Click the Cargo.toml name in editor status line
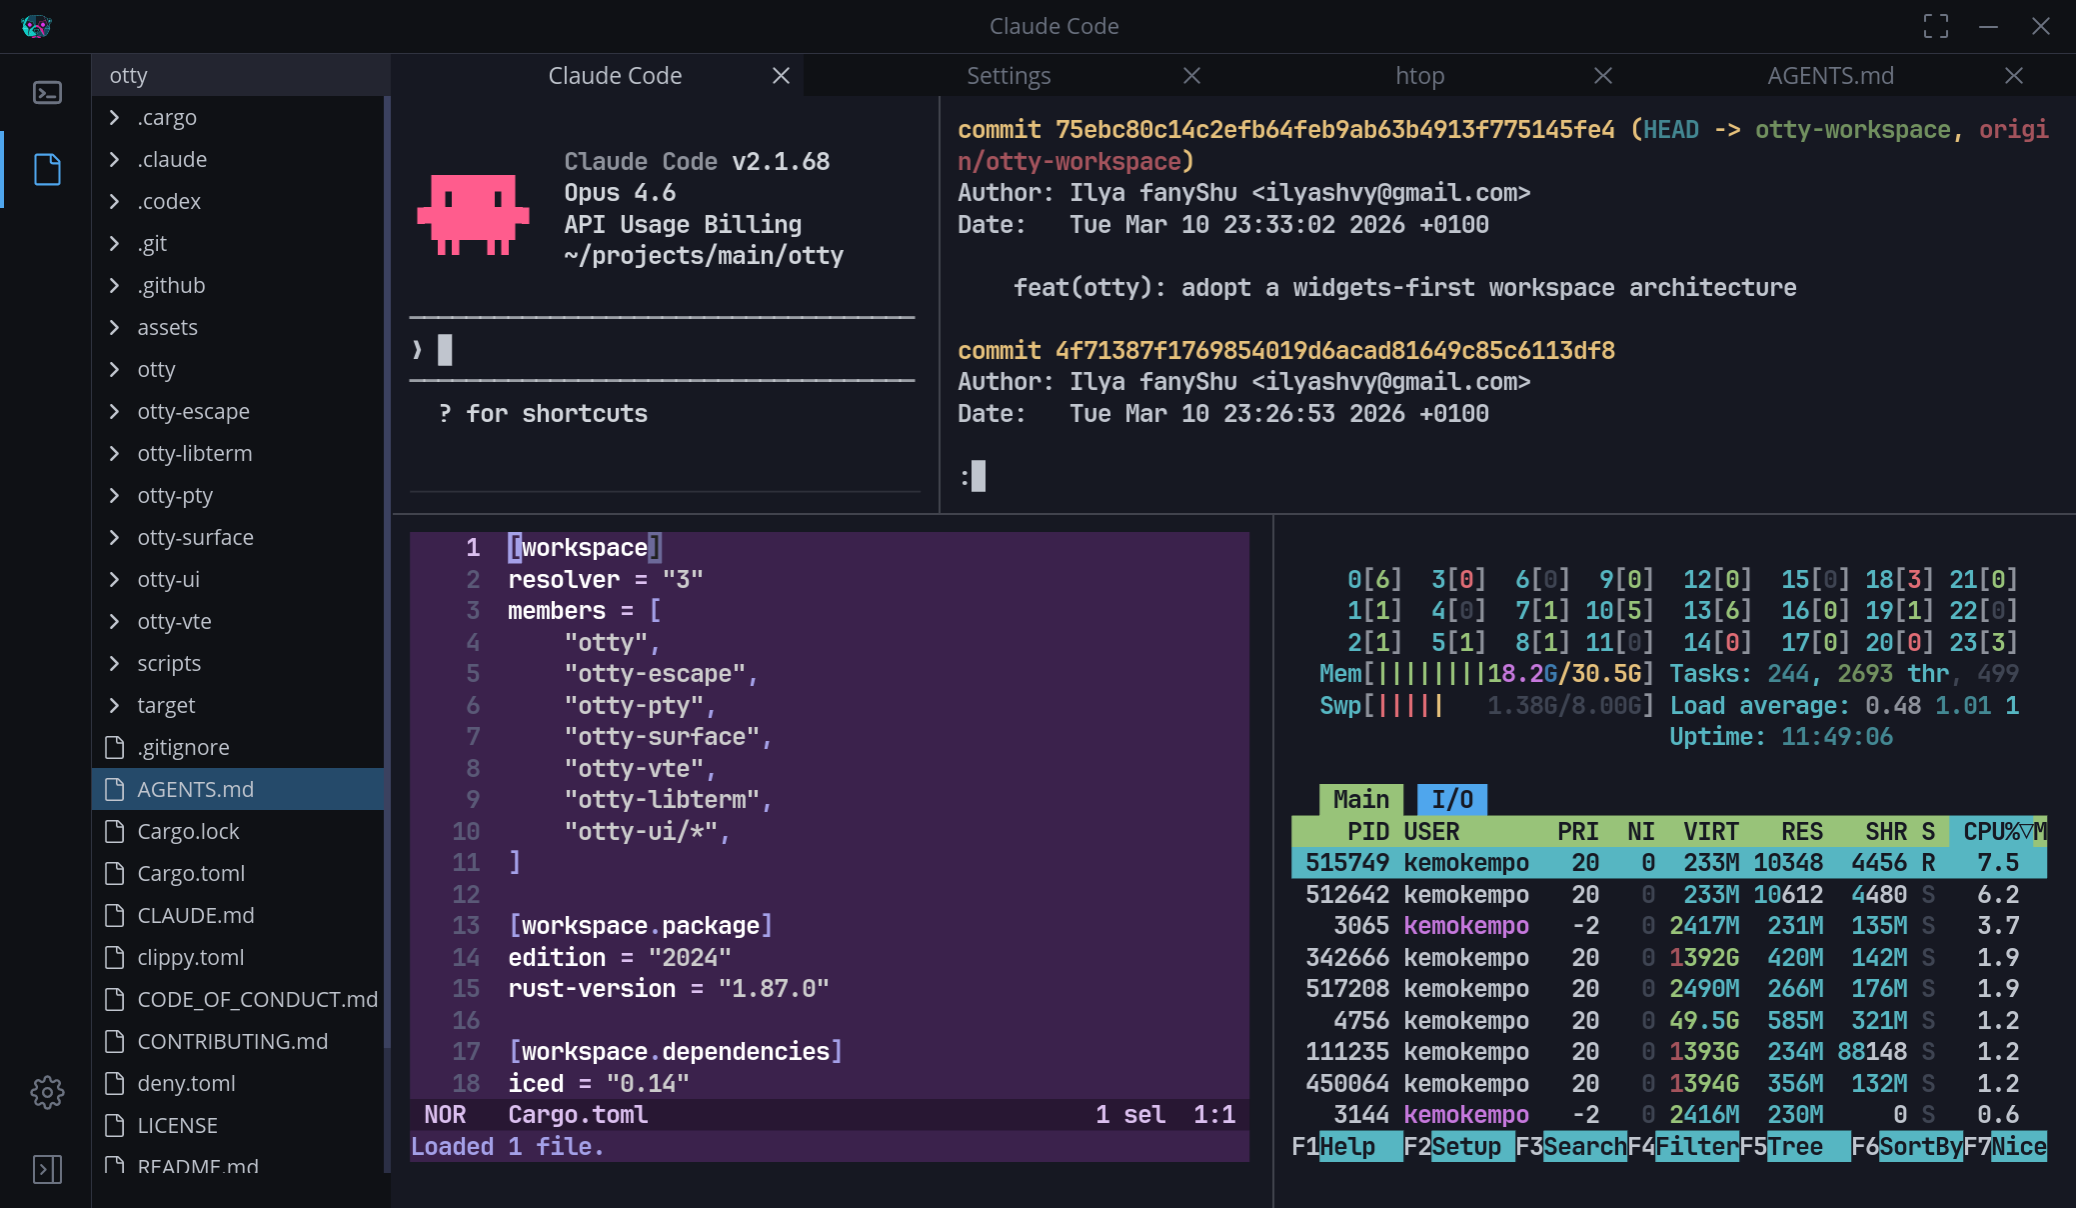The width and height of the screenshot is (2077, 1208). 578,1114
